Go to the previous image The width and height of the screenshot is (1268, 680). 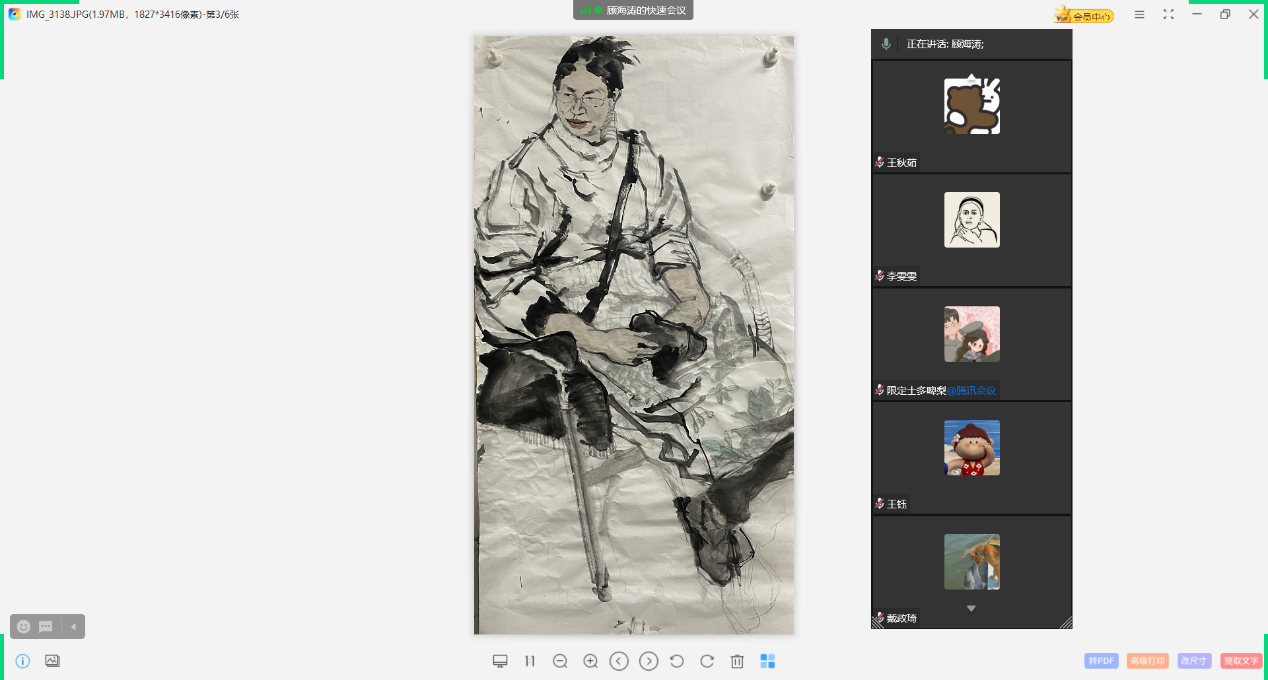tap(619, 661)
